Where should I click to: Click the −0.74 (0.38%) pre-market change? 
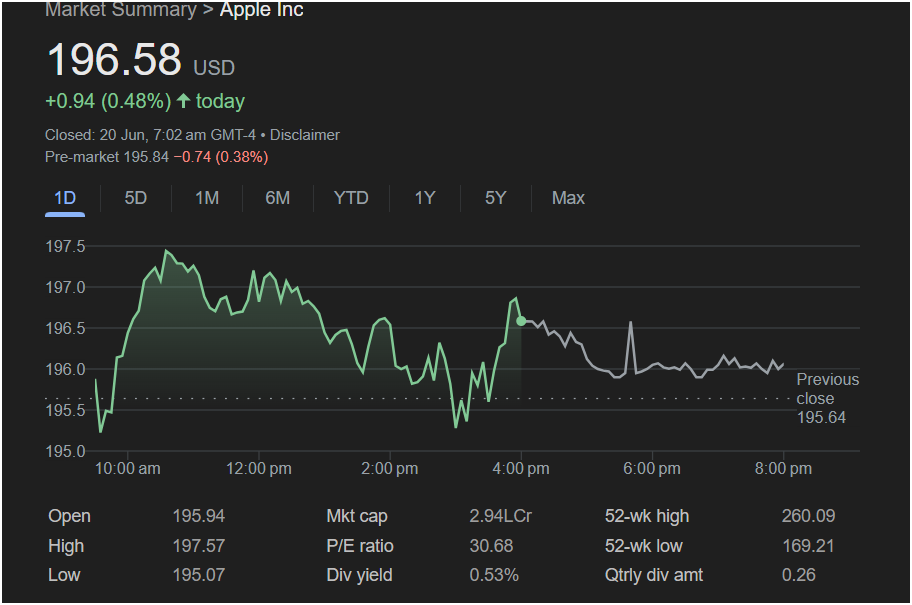[221, 157]
